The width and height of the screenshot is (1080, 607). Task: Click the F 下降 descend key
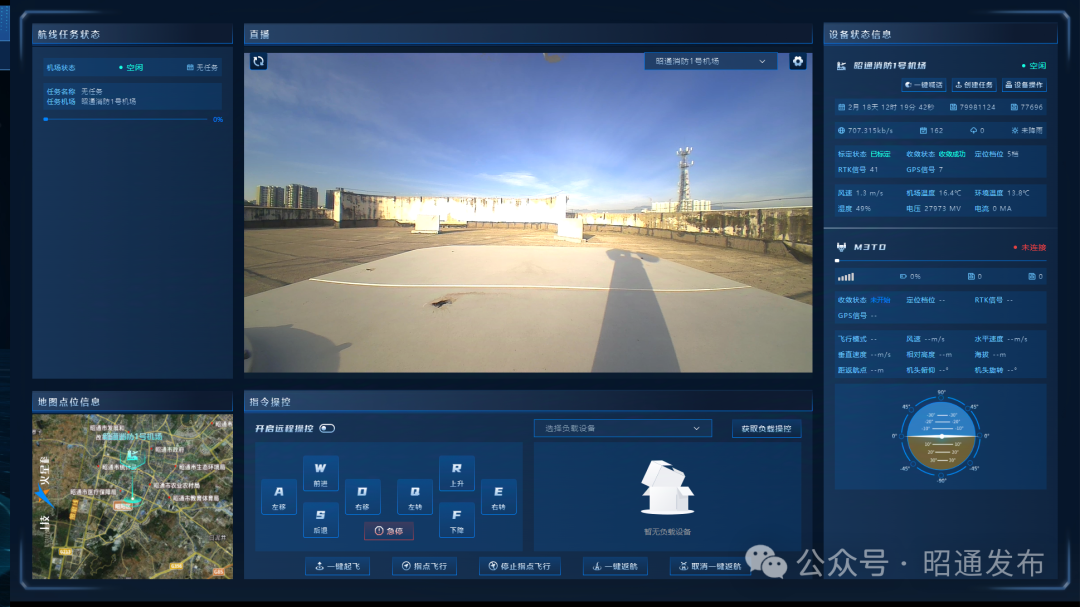(457, 520)
